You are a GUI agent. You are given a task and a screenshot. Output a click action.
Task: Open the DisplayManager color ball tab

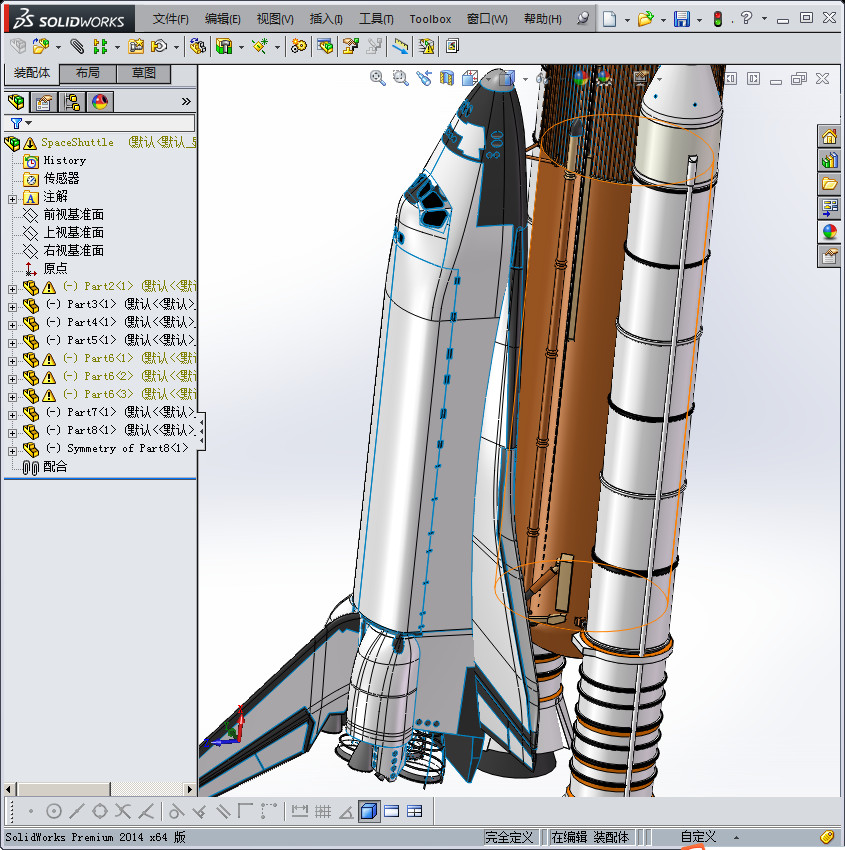tap(100, 102)
